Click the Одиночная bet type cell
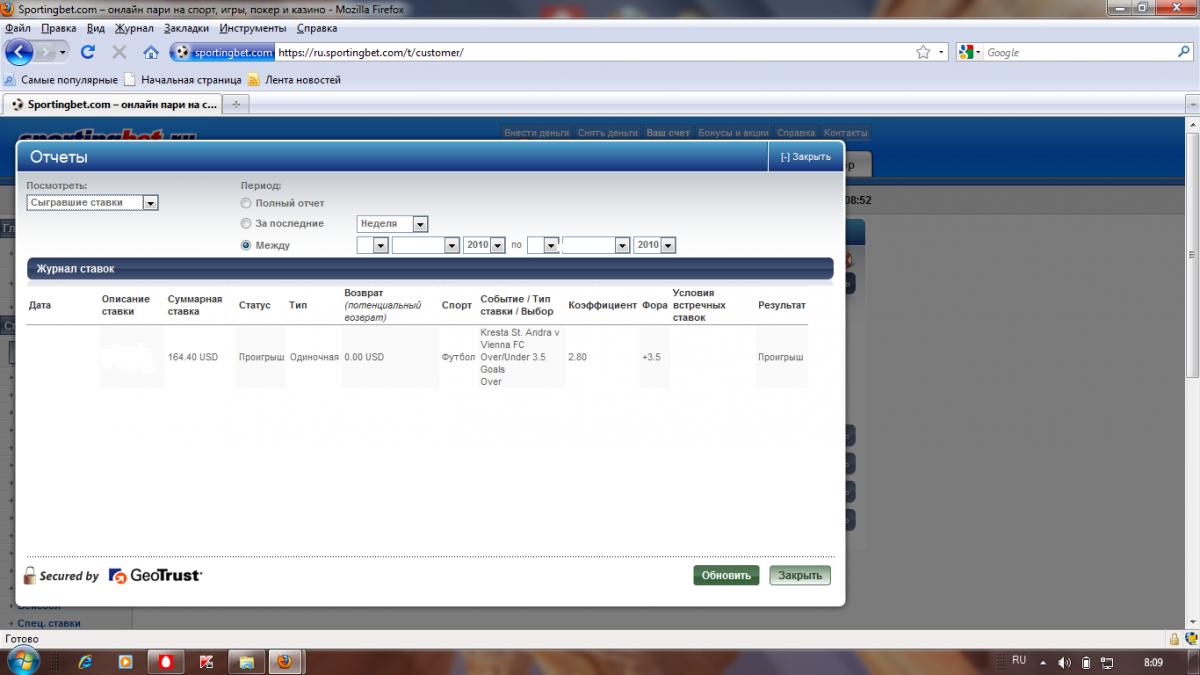Screen dimensions: 1200x675 [314, 357]
